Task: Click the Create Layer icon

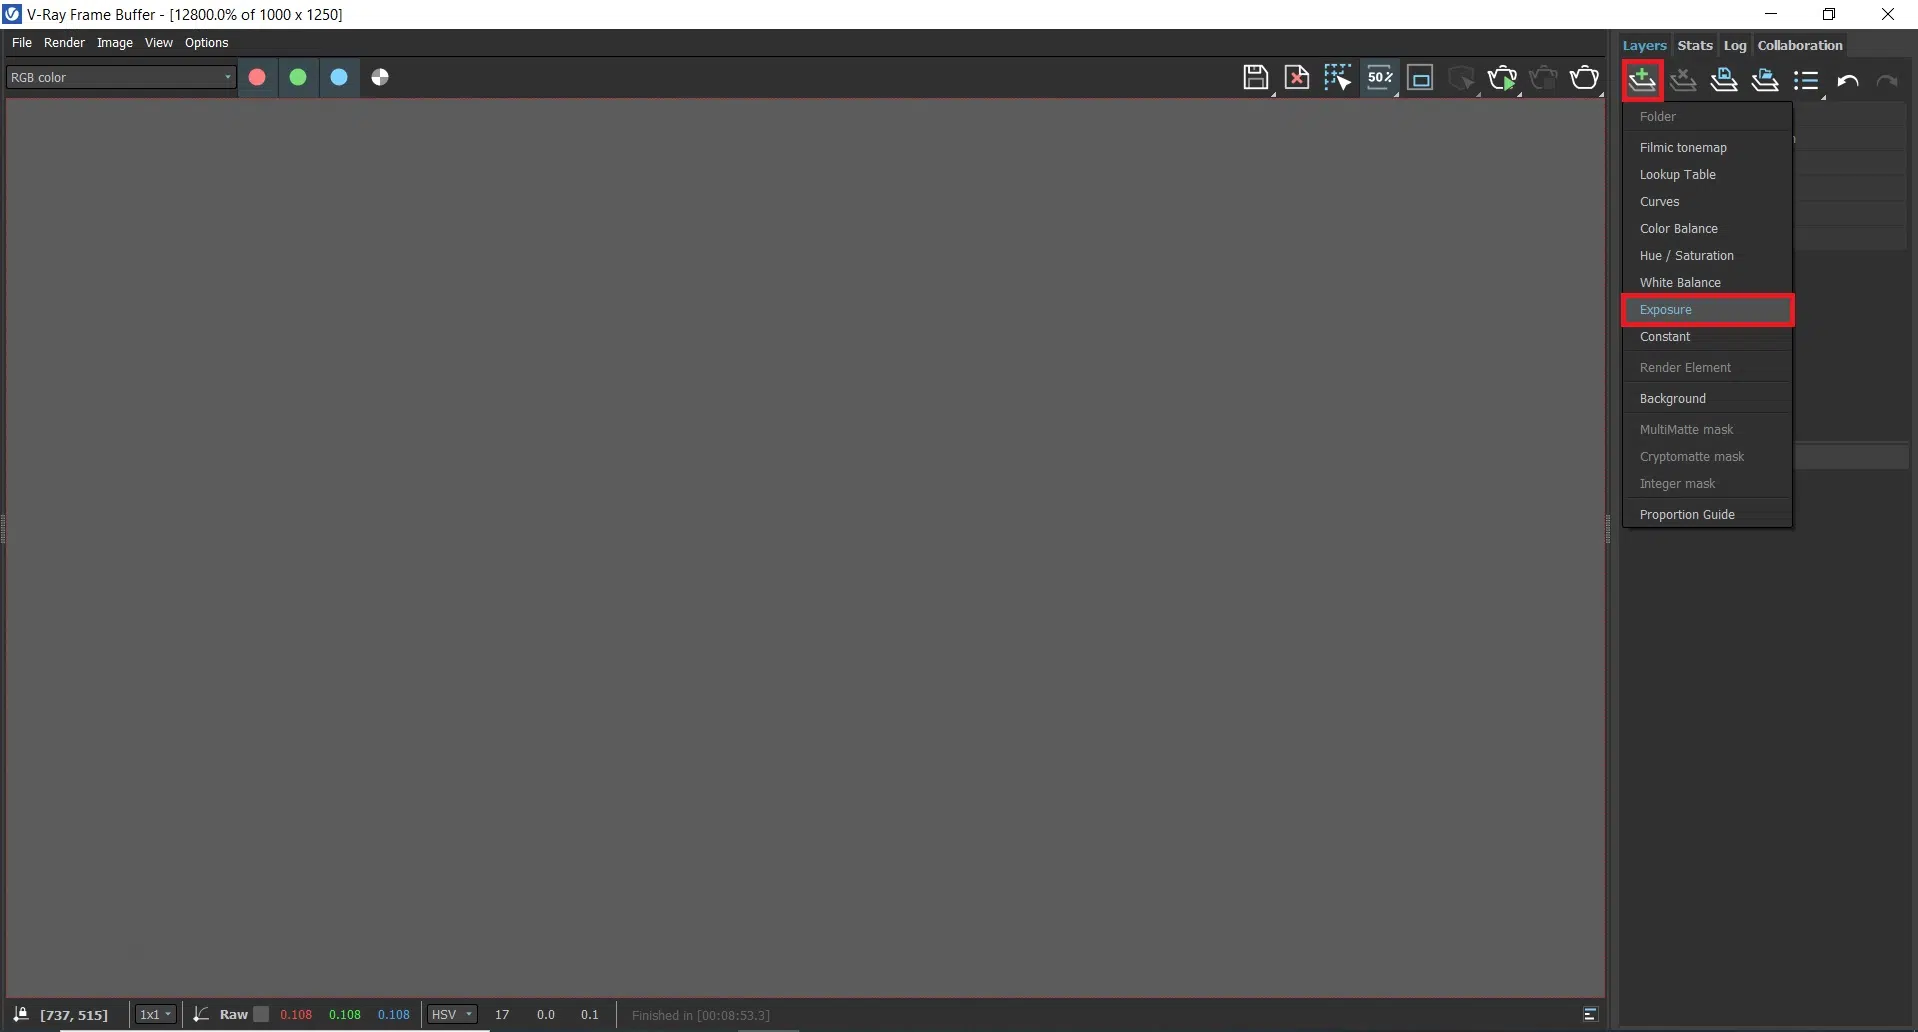Action: (x=1642, y=80)
